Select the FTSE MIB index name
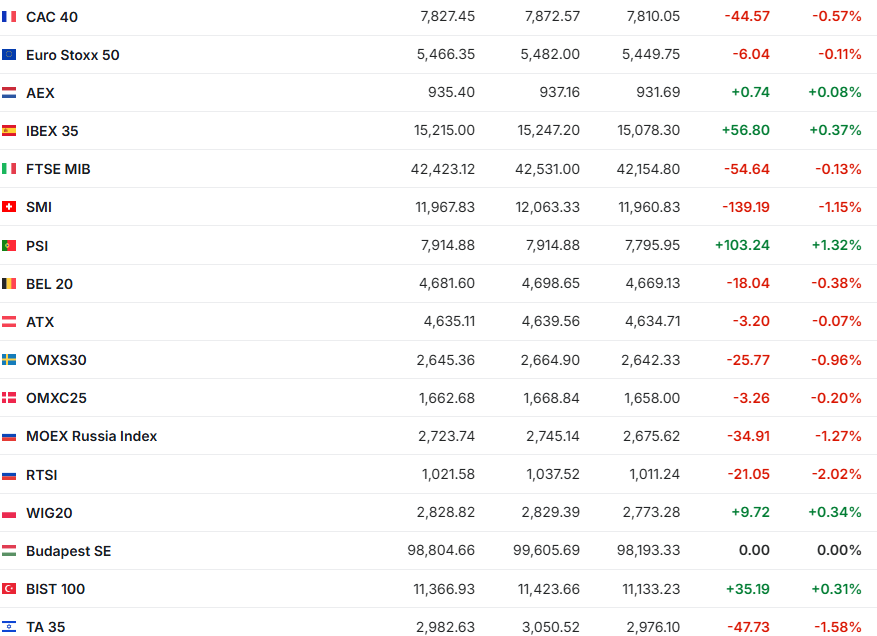The image size is (877, 636). (58, 169)
